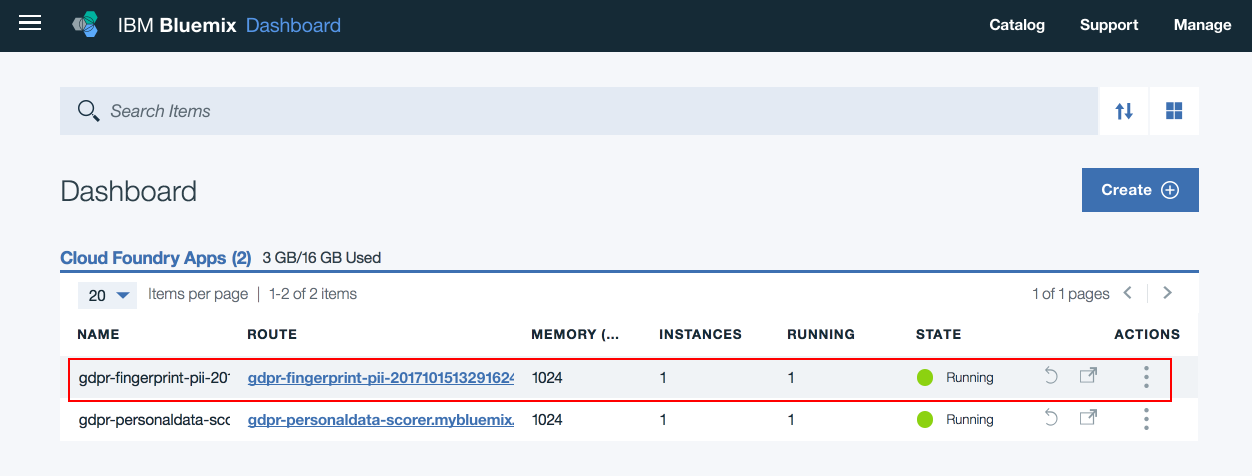Image resolution: width=1252 pixels, height=476 pixels.
Task: Click the NAME column header
Action: [98, 334]
